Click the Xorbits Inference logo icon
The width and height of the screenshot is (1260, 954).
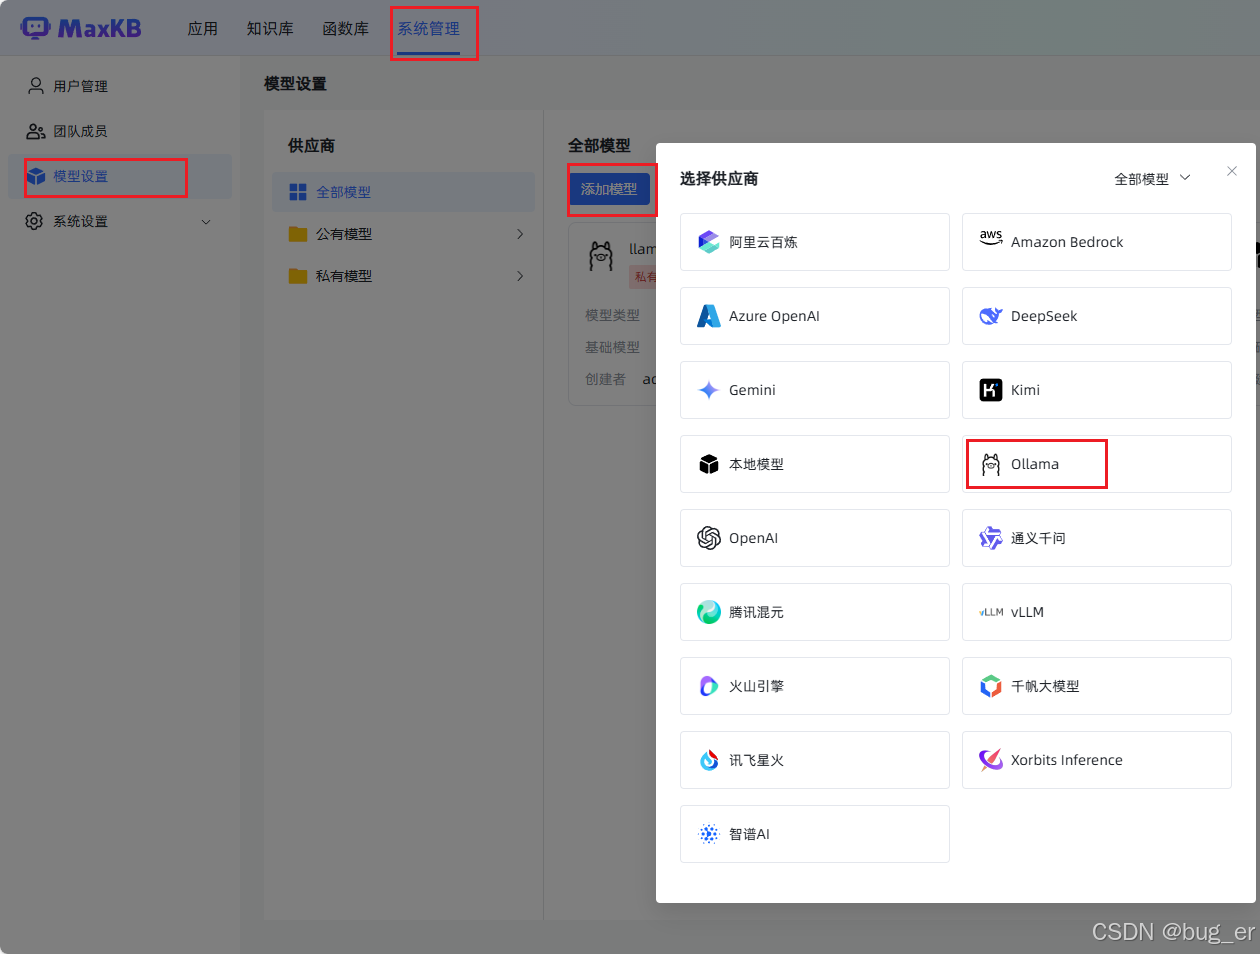991,760
